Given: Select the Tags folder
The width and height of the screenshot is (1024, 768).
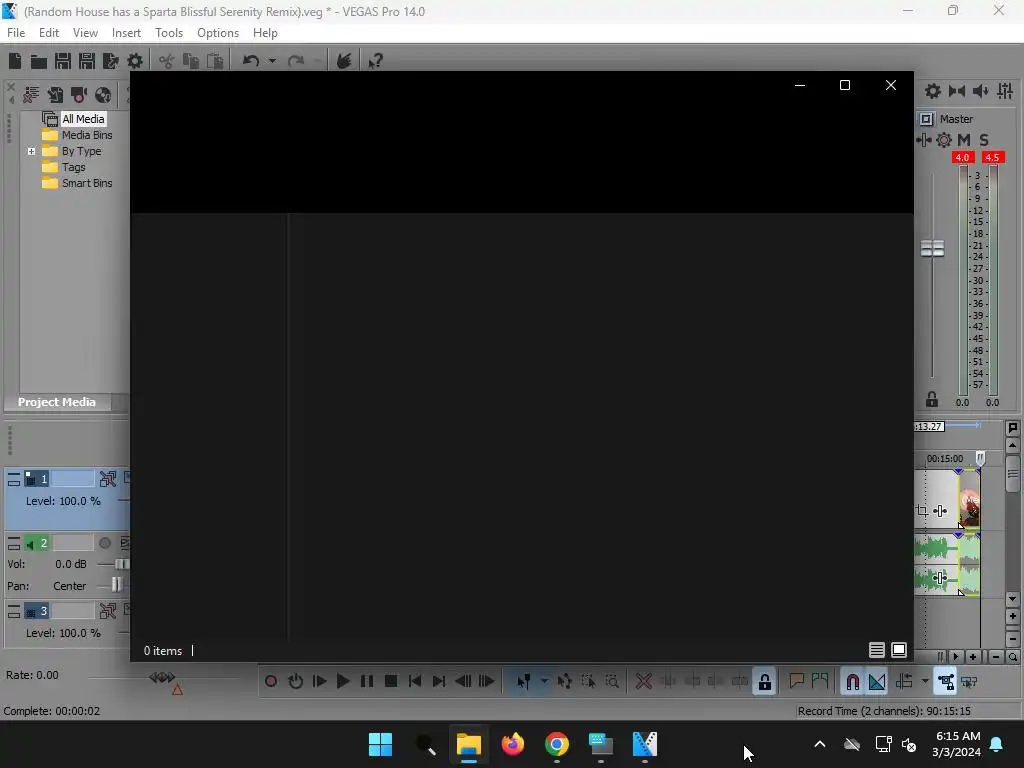Looking at the screenshot, I should click(x=73, y=167).
